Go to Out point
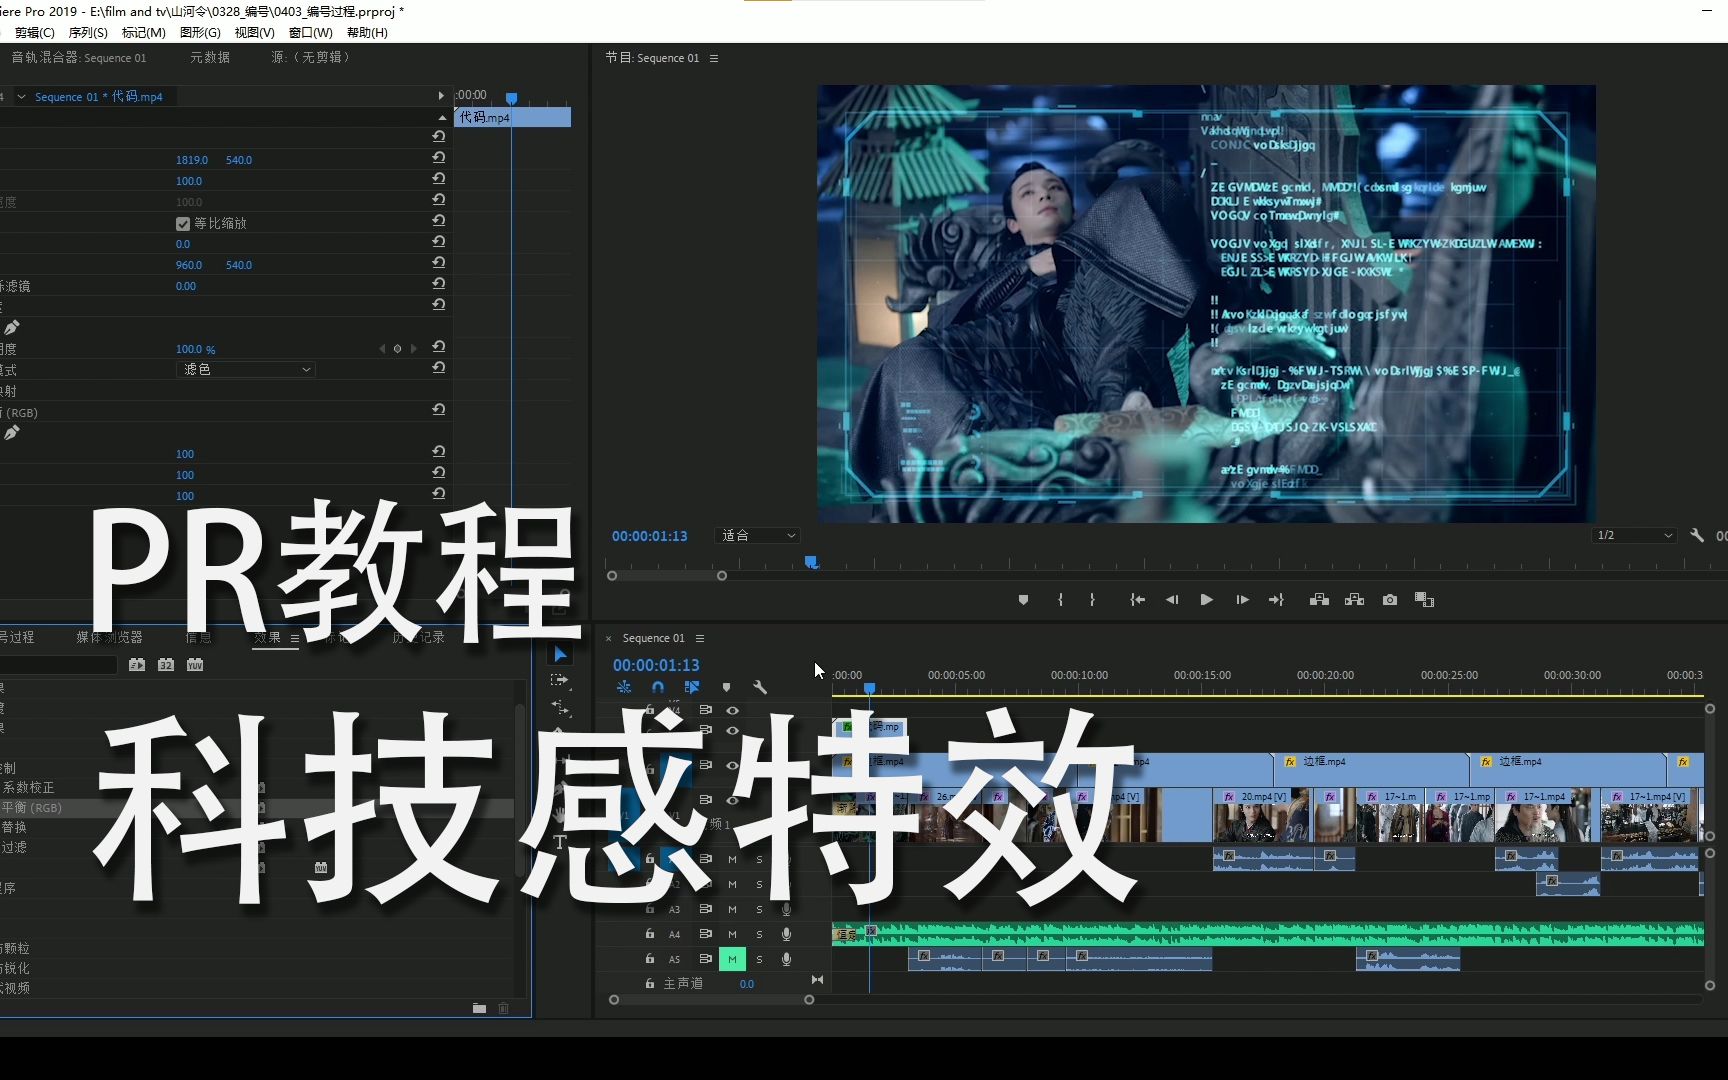The image size is (1728, 1080). pyautogui.click(x=1277, y=600)
